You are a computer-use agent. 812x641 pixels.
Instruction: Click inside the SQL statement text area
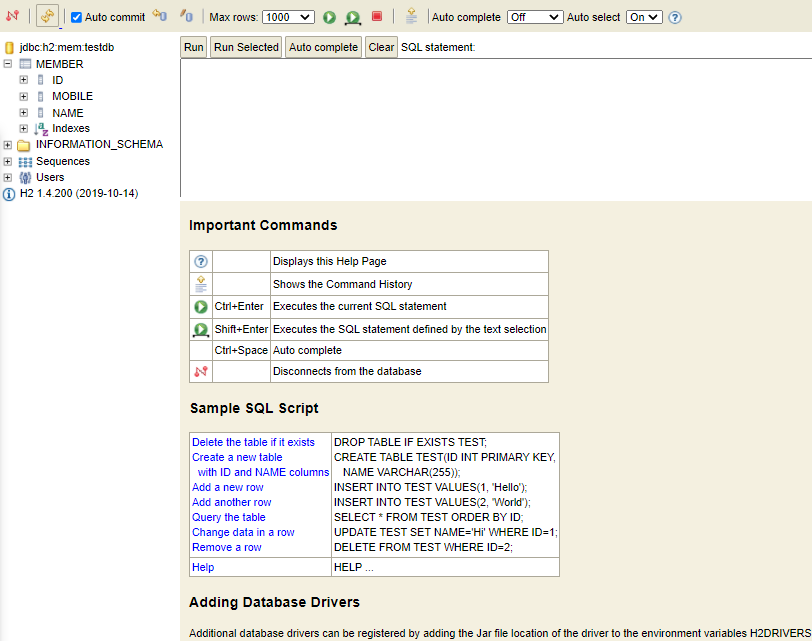click(x=496, y=128)
